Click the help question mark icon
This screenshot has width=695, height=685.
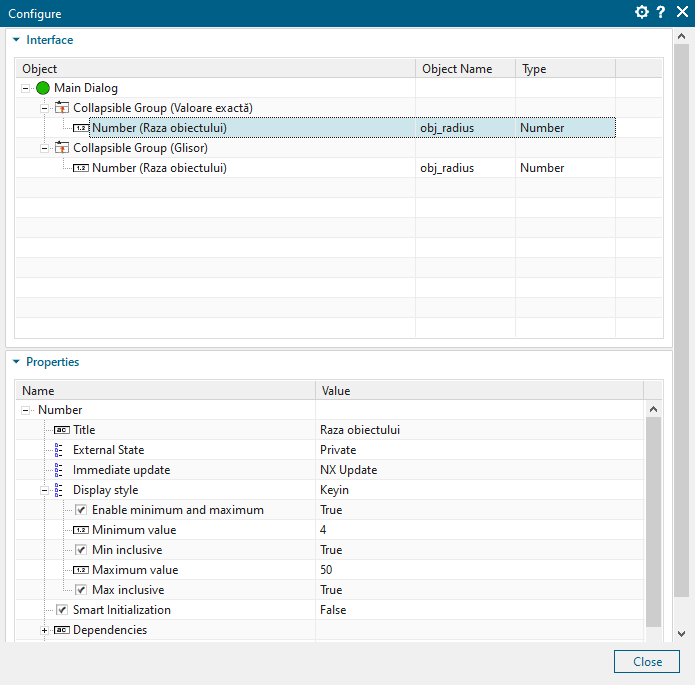661,12
